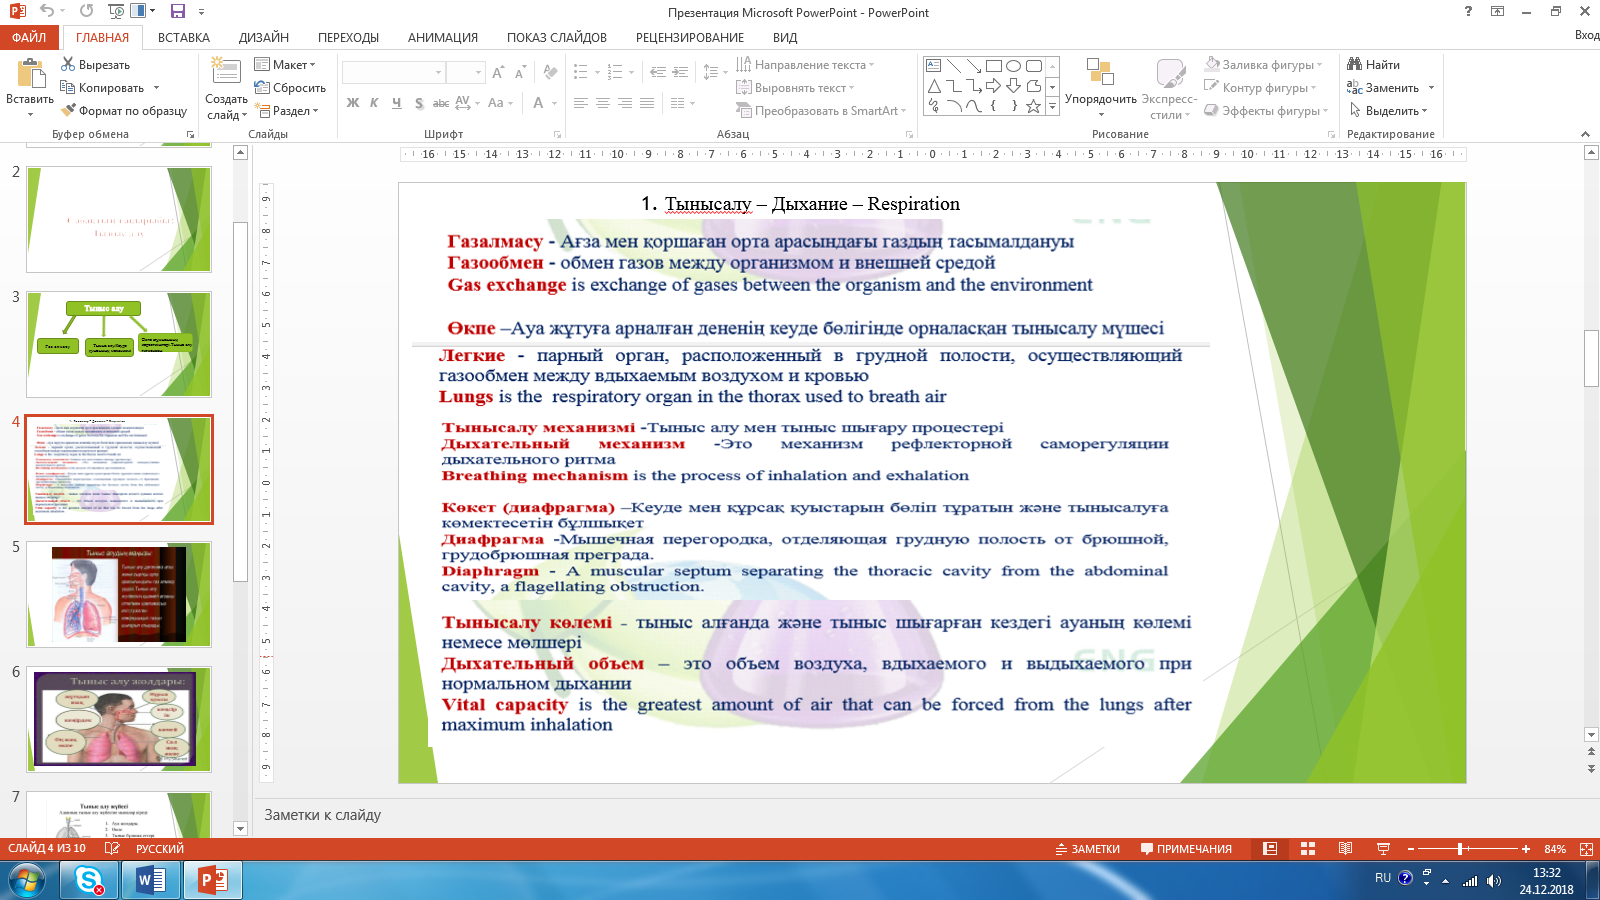
Task: Align text left
Action: tap(581, 103)
